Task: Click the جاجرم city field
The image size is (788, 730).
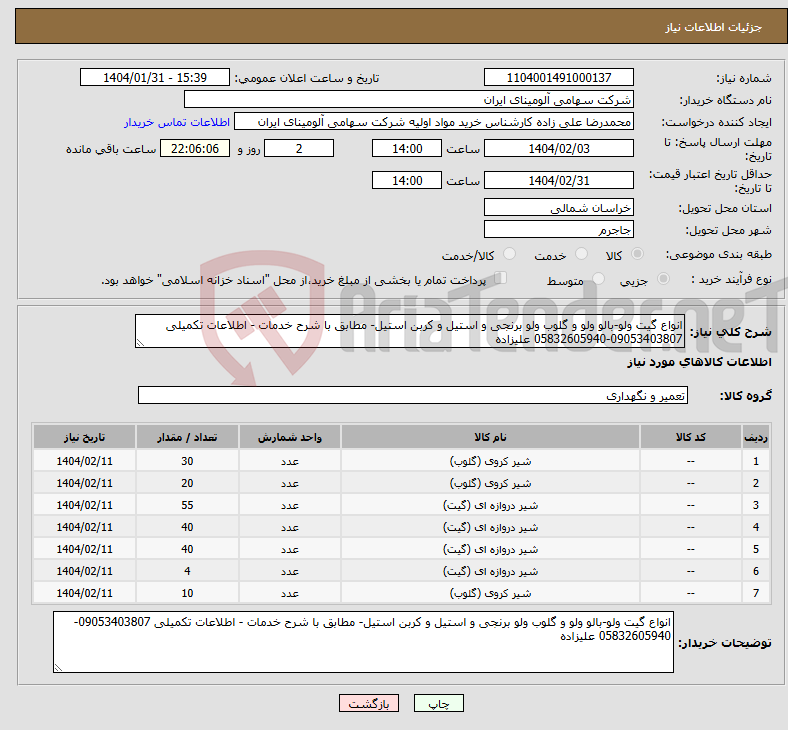Action: [558, 230]
